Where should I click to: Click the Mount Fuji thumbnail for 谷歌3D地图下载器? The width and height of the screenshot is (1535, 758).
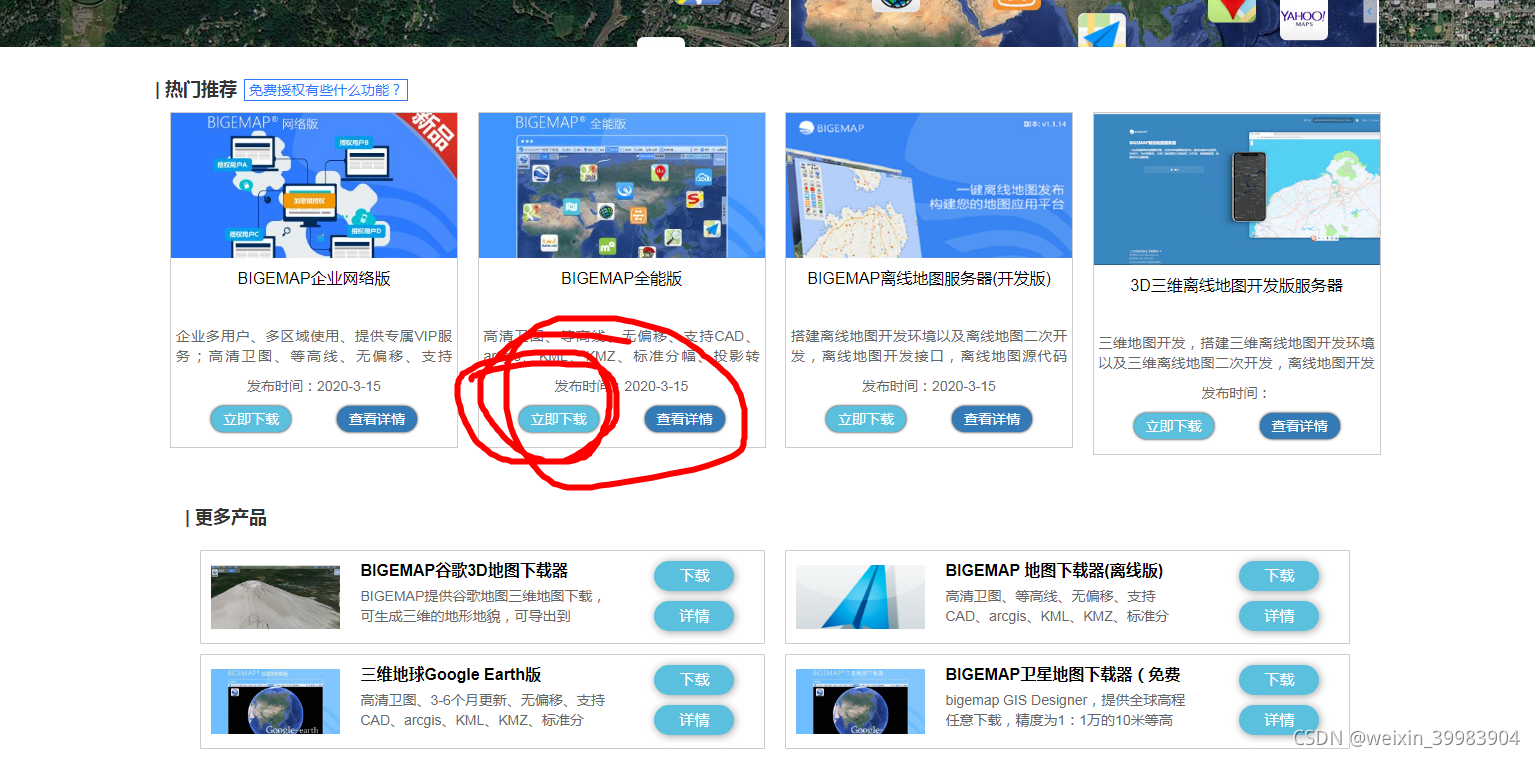click(x=275, y=597)
